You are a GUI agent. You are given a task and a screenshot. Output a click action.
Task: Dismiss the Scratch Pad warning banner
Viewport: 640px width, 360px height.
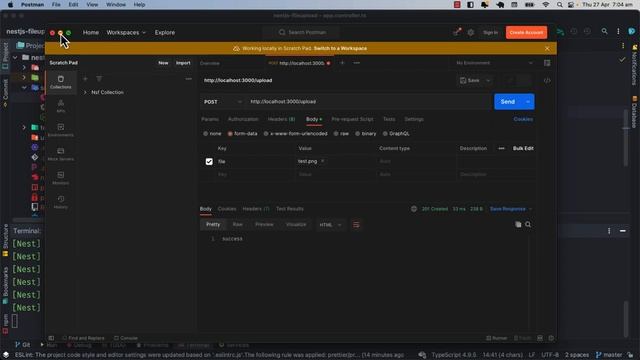[x=547, y=48]
